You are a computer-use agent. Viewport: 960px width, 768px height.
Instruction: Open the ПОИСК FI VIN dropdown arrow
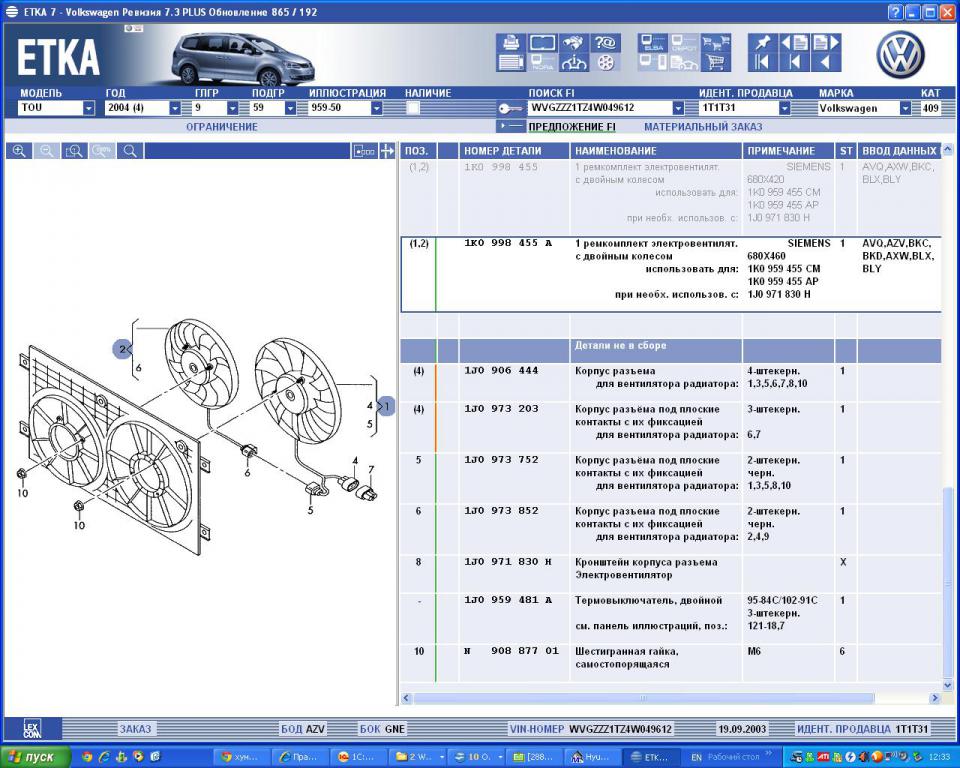678,108
